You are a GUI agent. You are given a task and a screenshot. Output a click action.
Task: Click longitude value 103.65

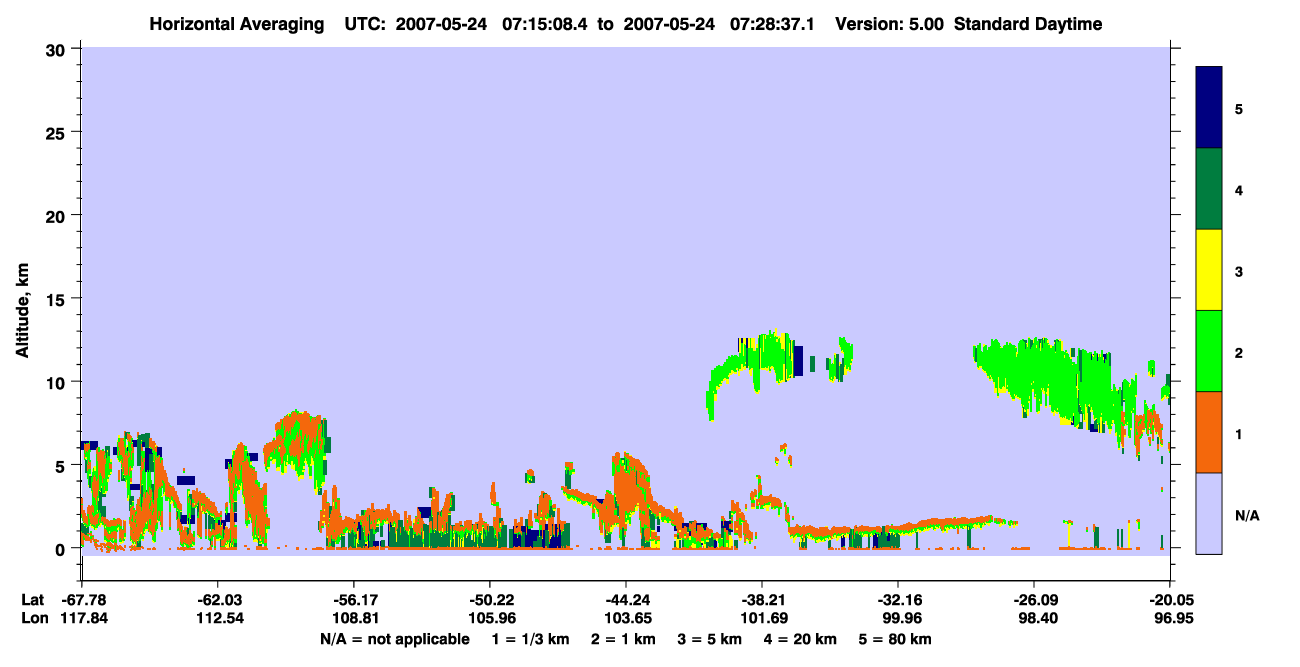(626, 618)
